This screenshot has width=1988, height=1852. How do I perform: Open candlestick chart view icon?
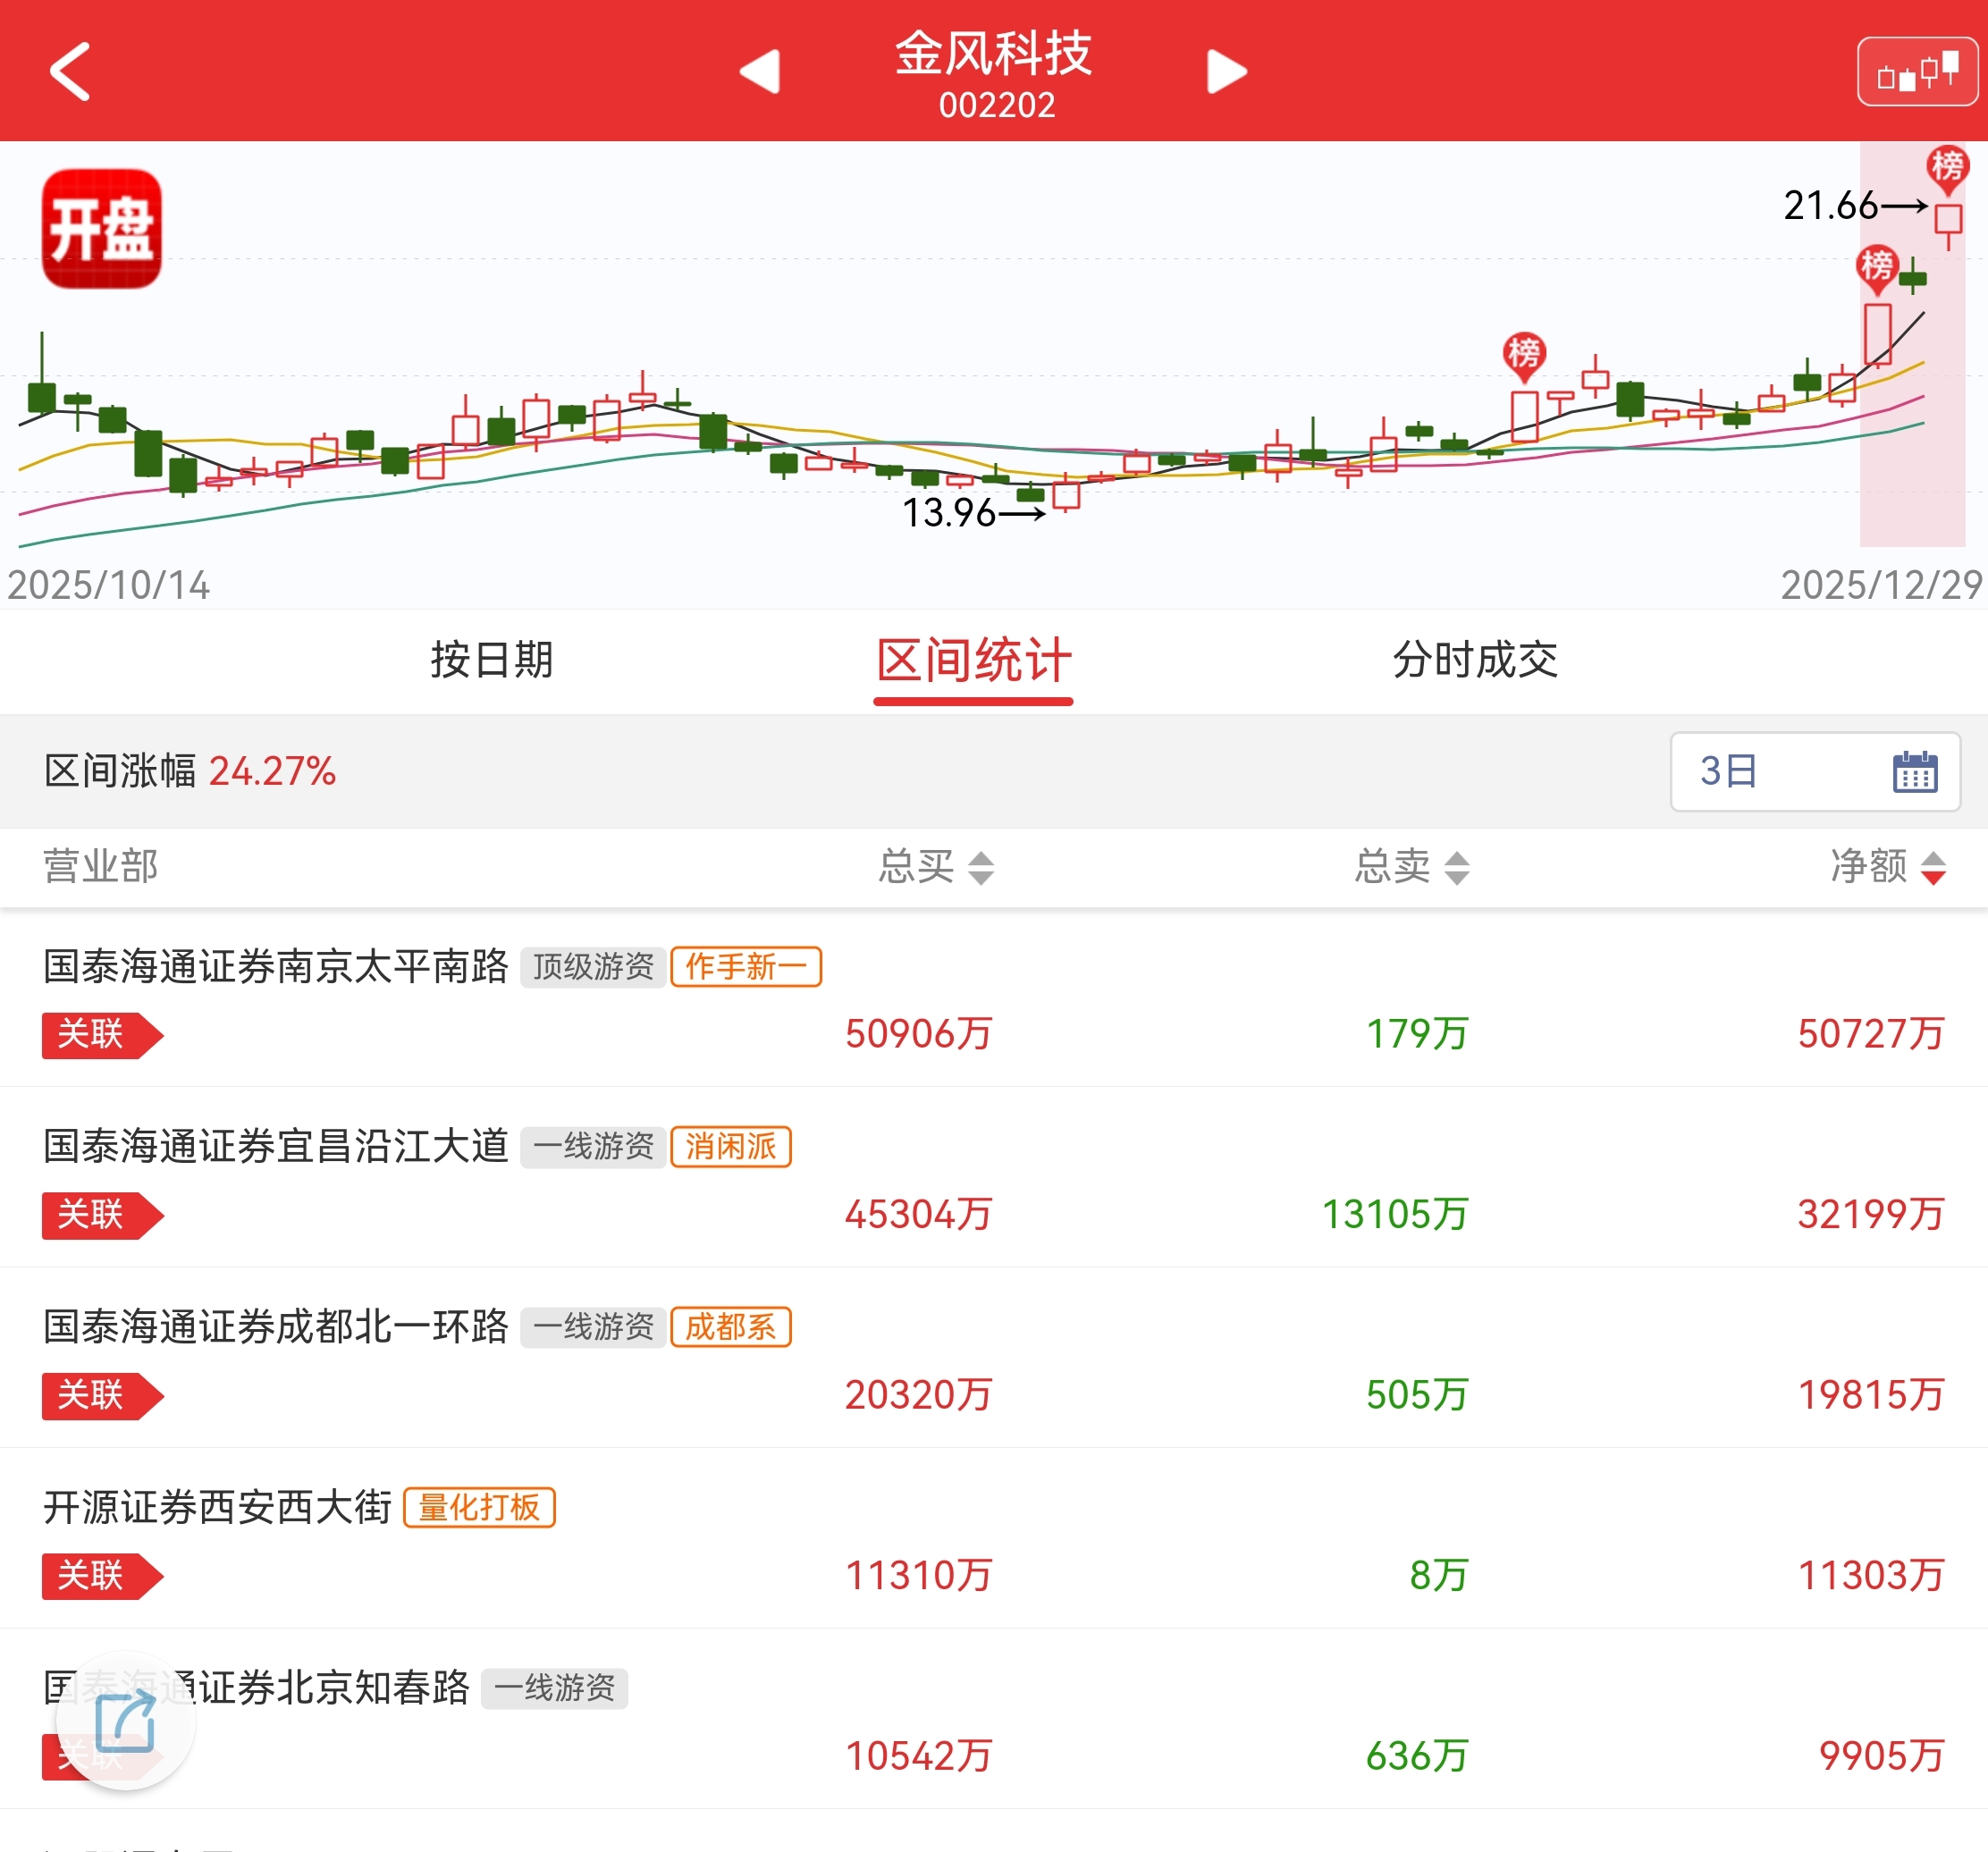pyautogui.click(x=1916, y=72)
